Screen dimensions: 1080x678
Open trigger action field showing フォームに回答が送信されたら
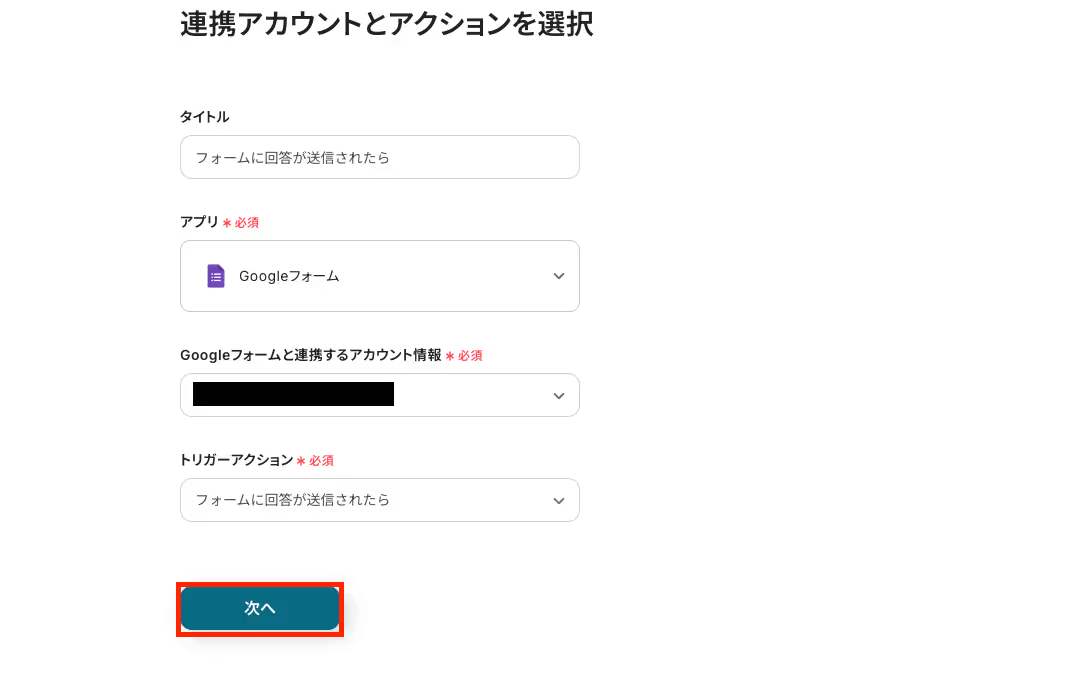(x=380, y=500)
